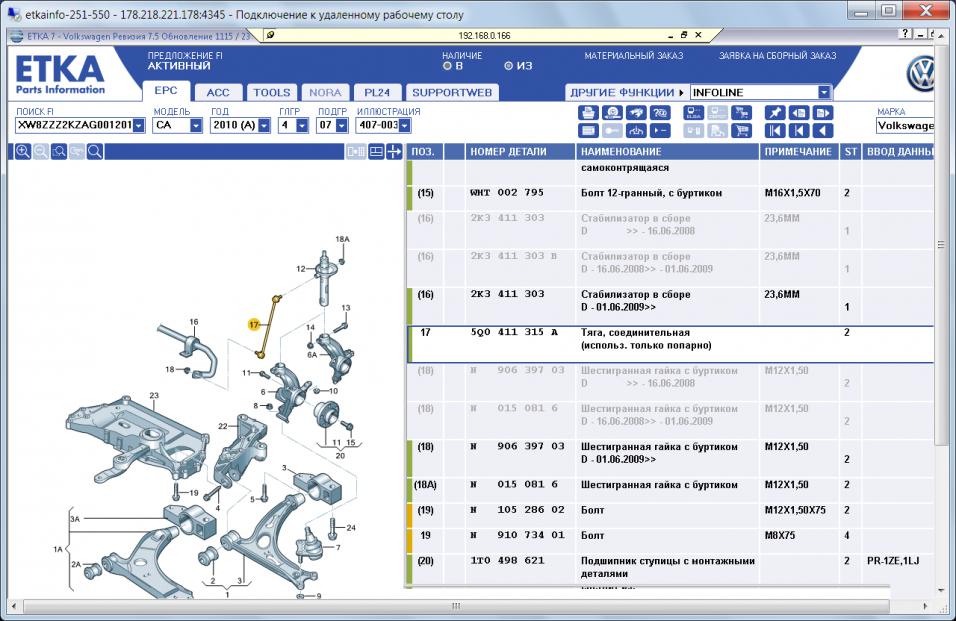Click the МАРКА field showing Volkswagen

click(905, 126)
